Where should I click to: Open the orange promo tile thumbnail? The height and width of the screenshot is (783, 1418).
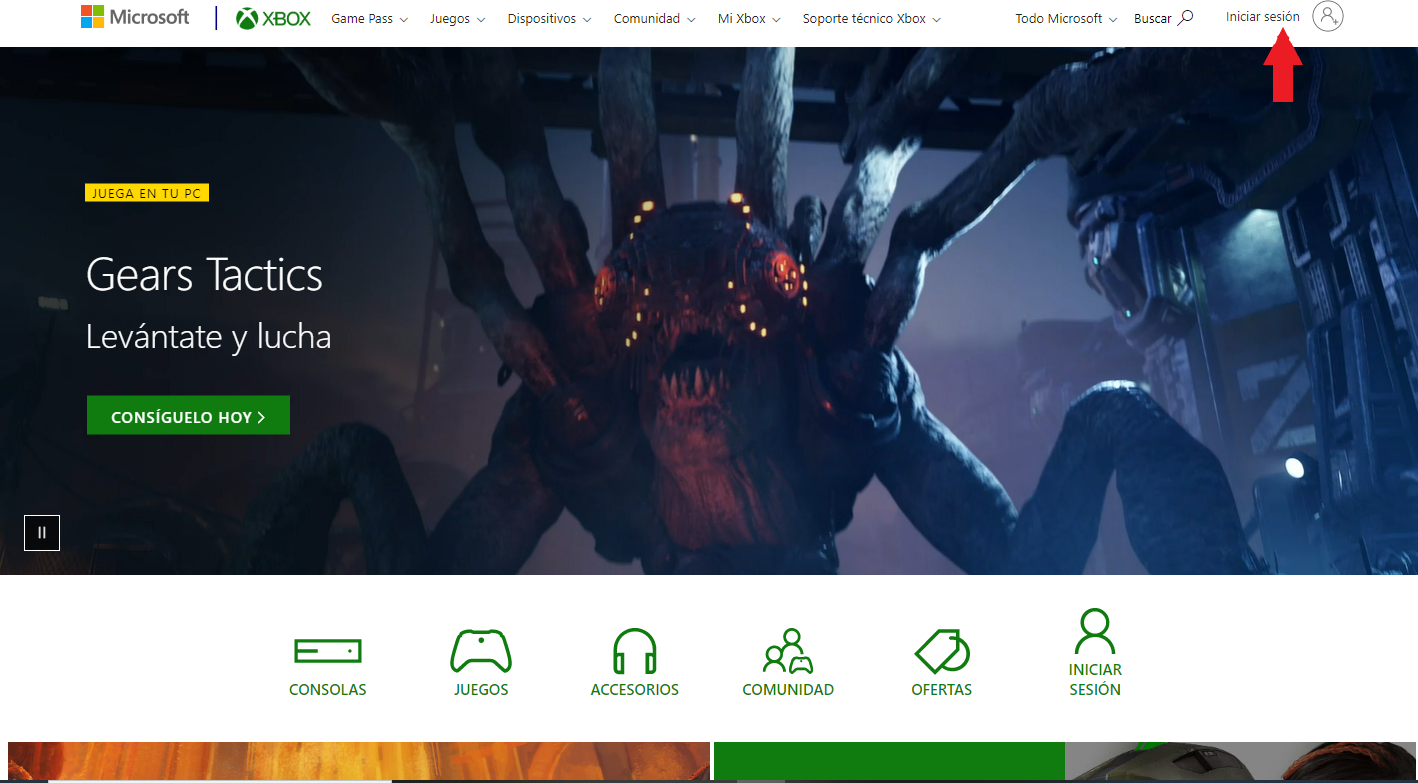359,762
